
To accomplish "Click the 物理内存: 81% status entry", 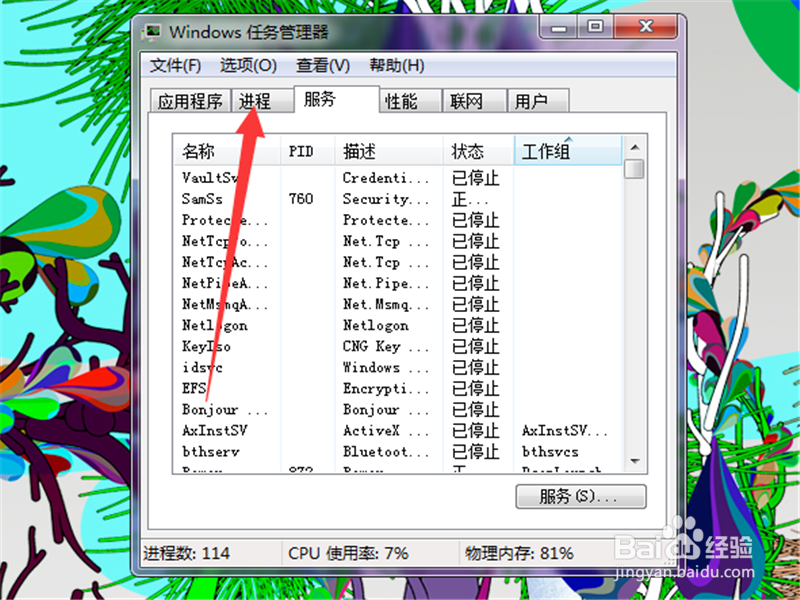I will point(519,553).
